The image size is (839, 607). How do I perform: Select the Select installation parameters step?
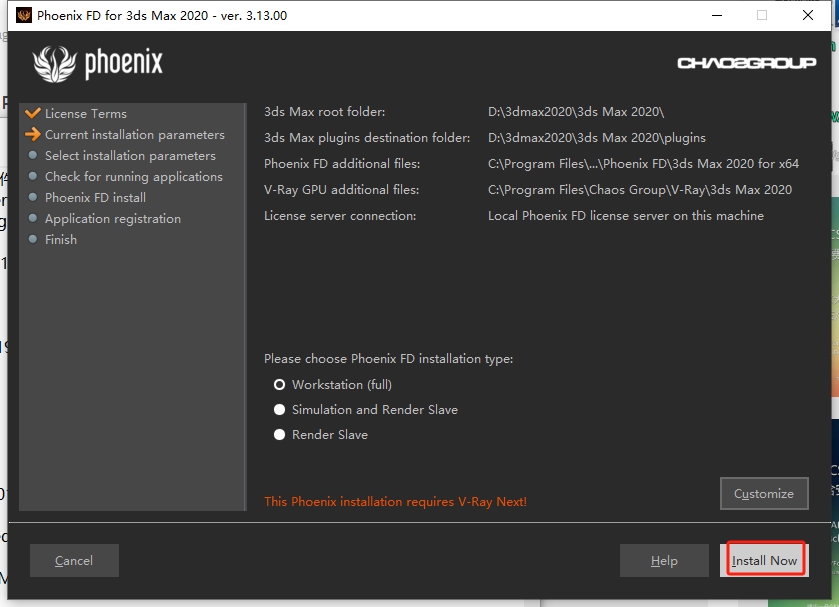click(x=130, y=156)
